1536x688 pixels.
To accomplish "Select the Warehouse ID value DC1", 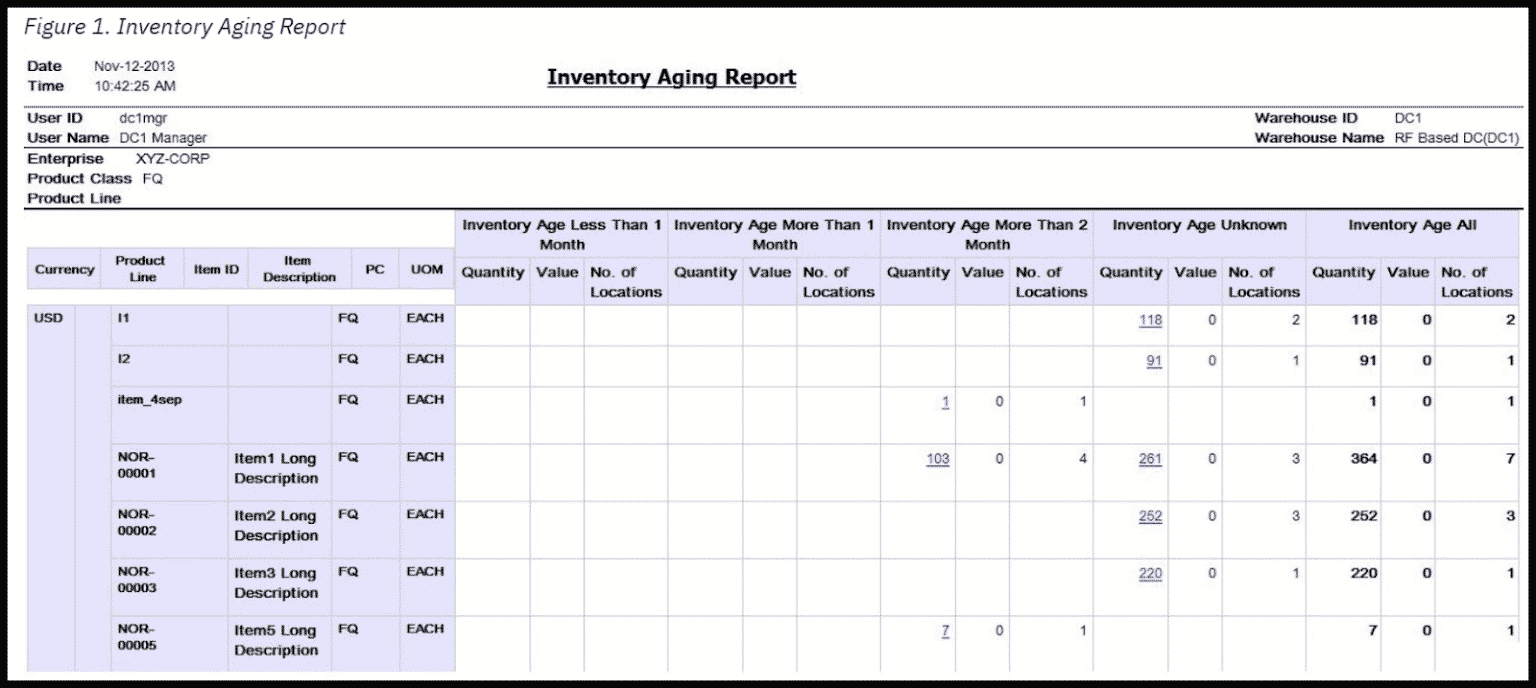I will pyautogui.click(x=1407, y=117).
